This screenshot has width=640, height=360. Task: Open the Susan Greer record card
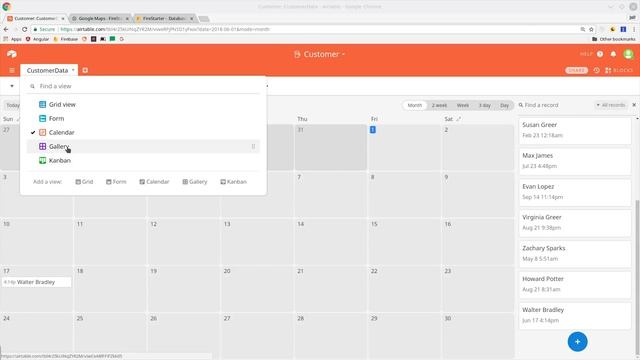click(x=575, y=130)
